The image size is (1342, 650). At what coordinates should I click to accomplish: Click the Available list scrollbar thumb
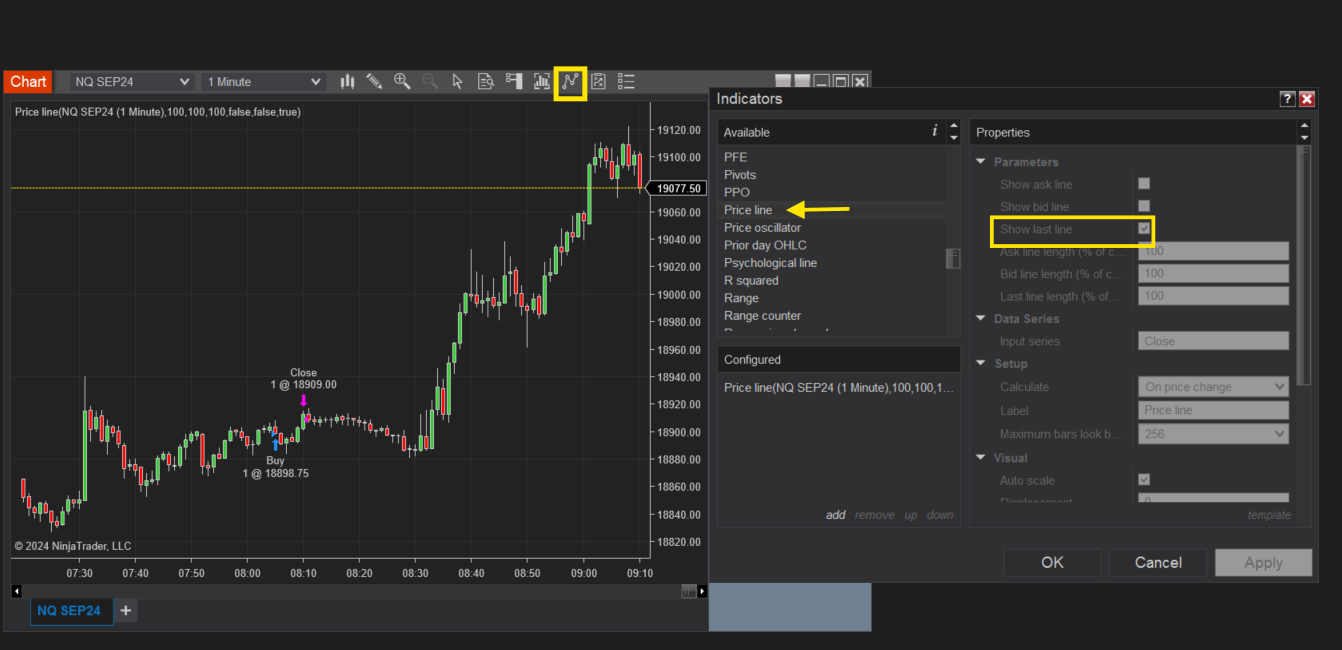click(x=953, y=258)
